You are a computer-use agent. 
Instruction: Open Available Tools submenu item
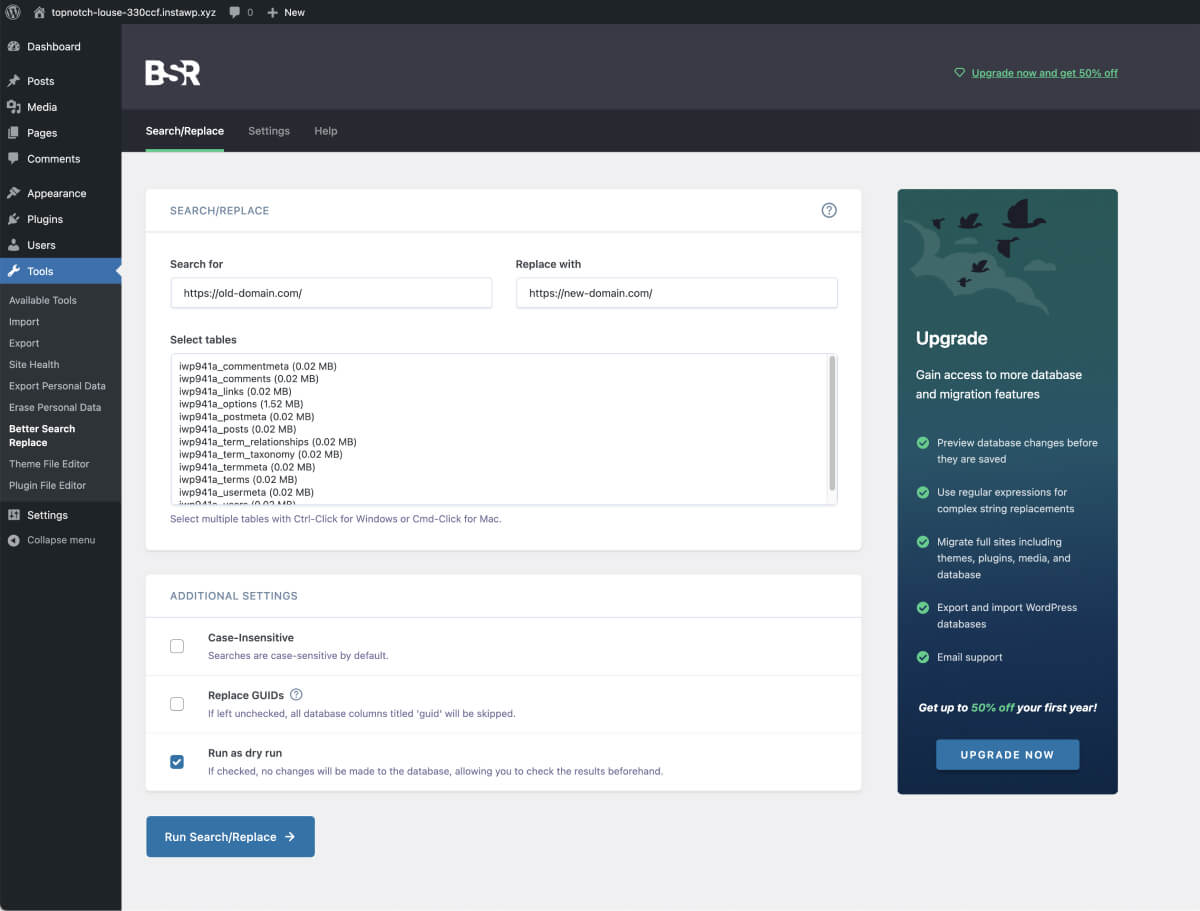[x=43, y=300]
